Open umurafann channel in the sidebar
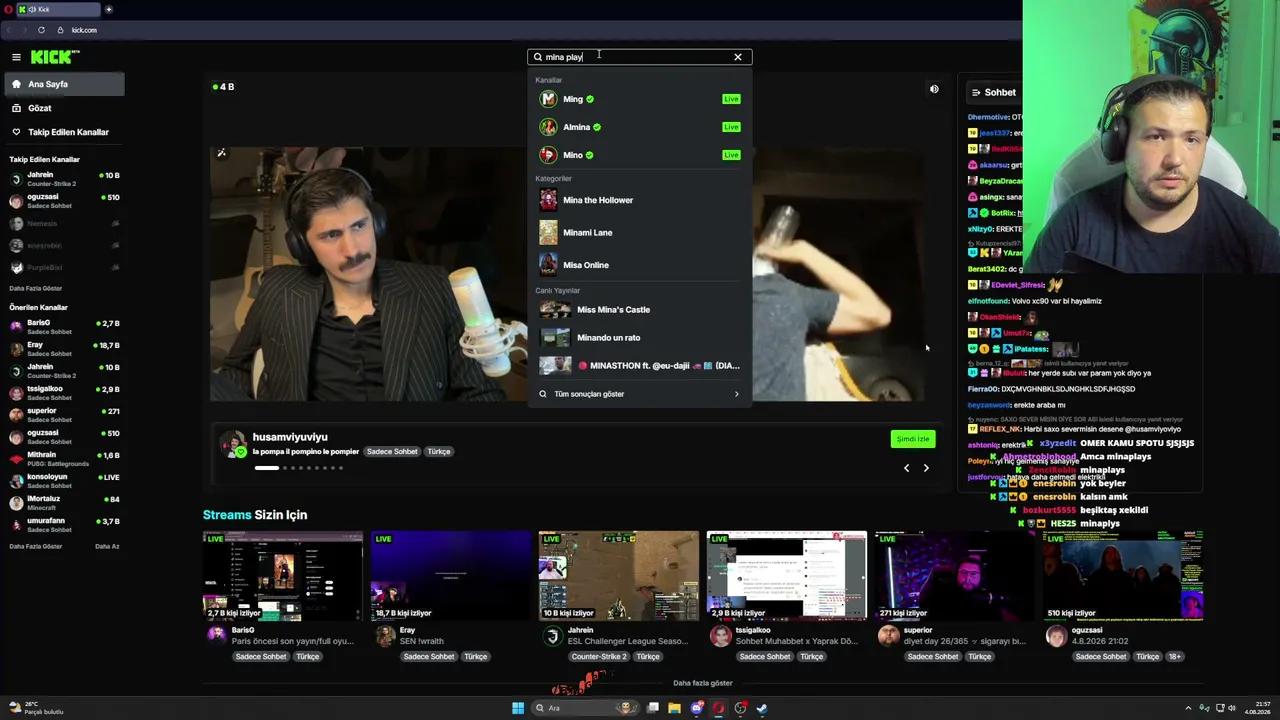1280x720 pixels. click(x=64, y=525)
